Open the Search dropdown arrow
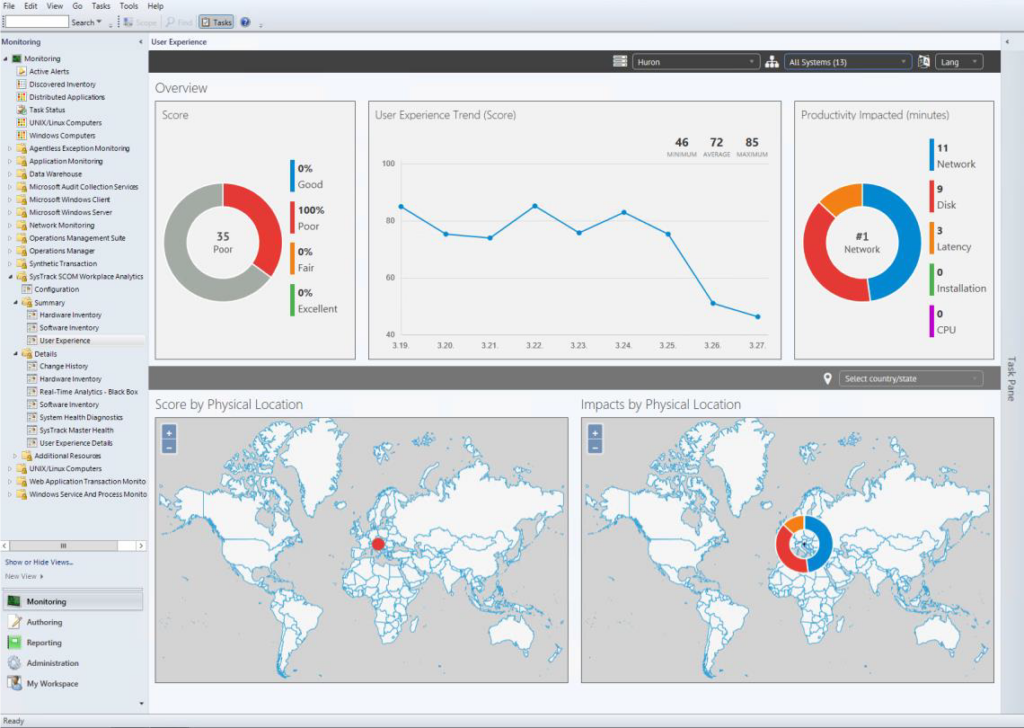The image size is (1024, 728). pyautogui.click(x=99, y=22)
